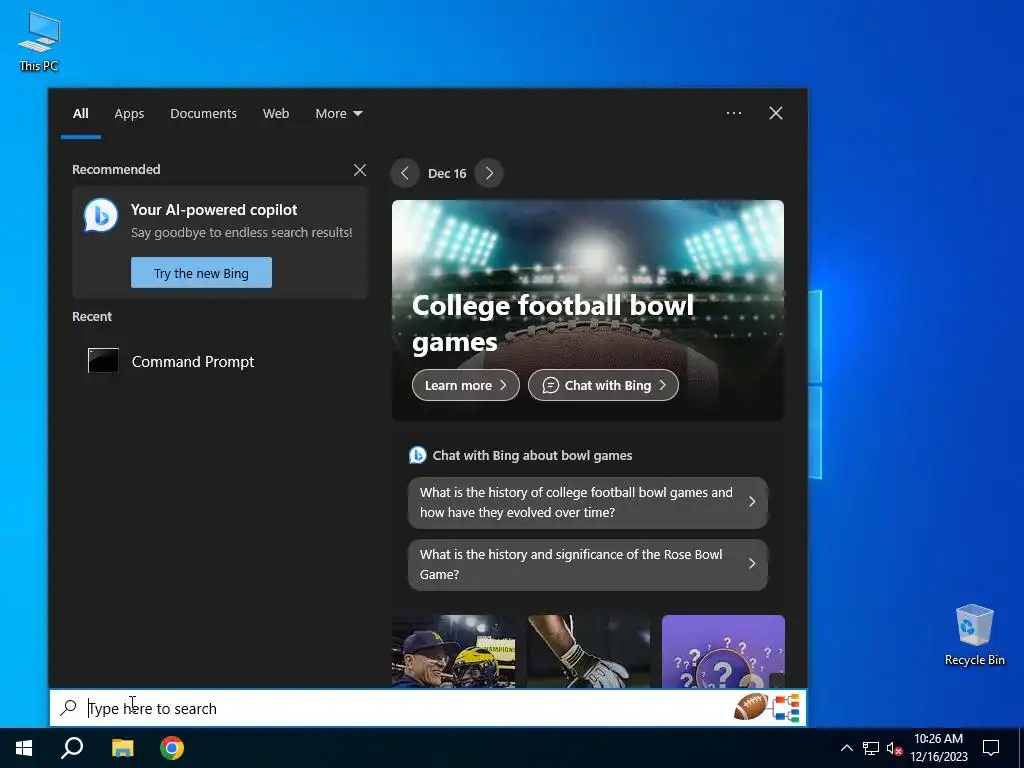Open the bowl games history evolution question
This screenshot has width=1024, height=768.
coord(587,502)
